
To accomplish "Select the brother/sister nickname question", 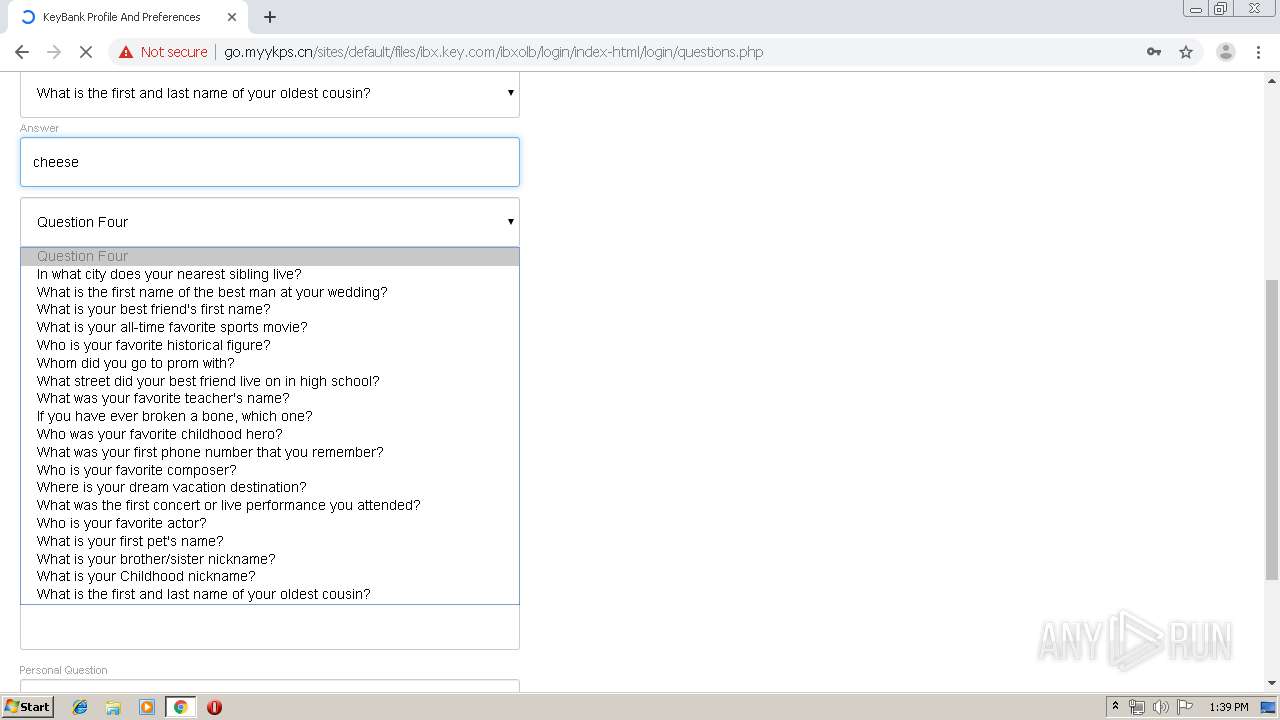I will 270,559.
